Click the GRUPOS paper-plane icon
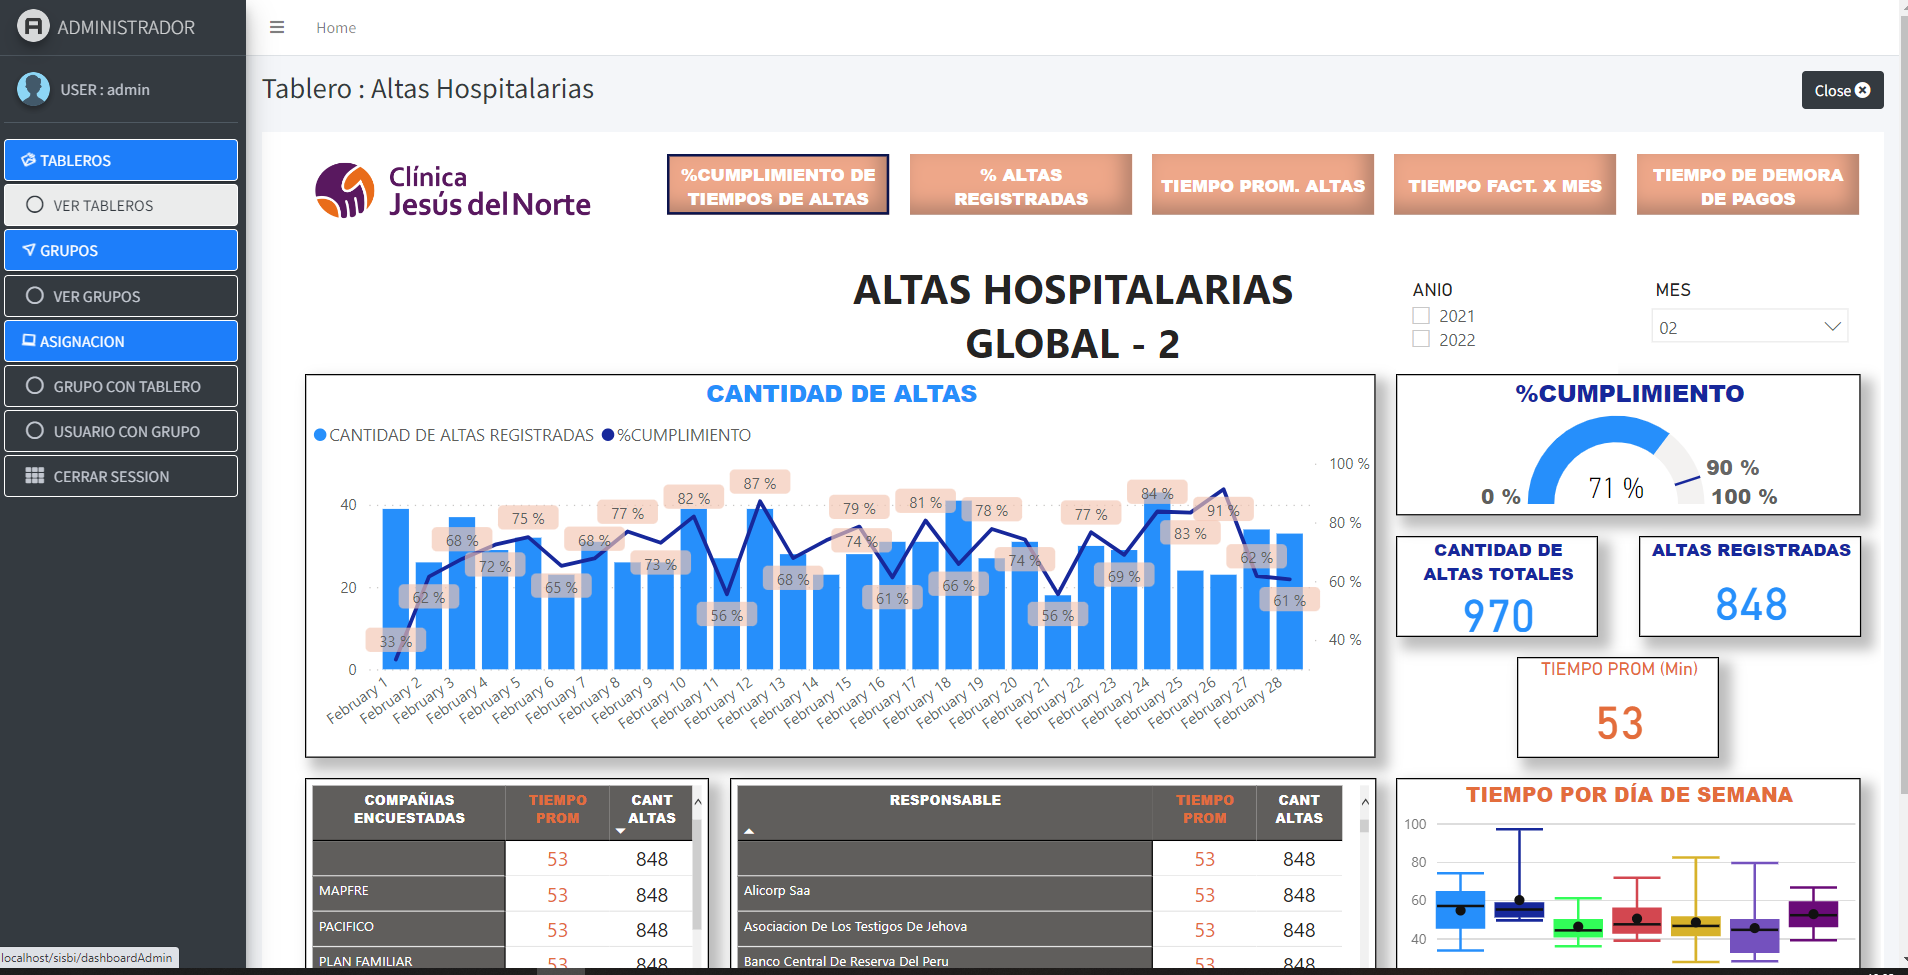The height and width of the screenshot is (975, 1908). point(27,250)
